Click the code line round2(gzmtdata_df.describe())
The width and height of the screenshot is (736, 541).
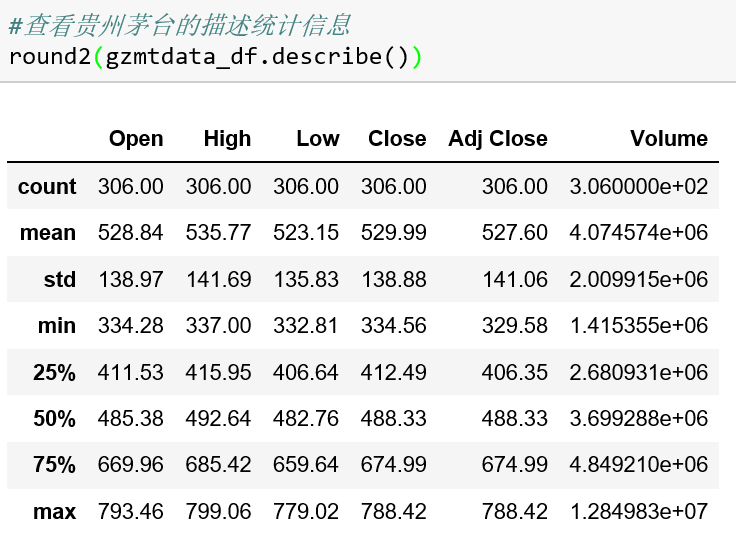(x=215, y=57)
